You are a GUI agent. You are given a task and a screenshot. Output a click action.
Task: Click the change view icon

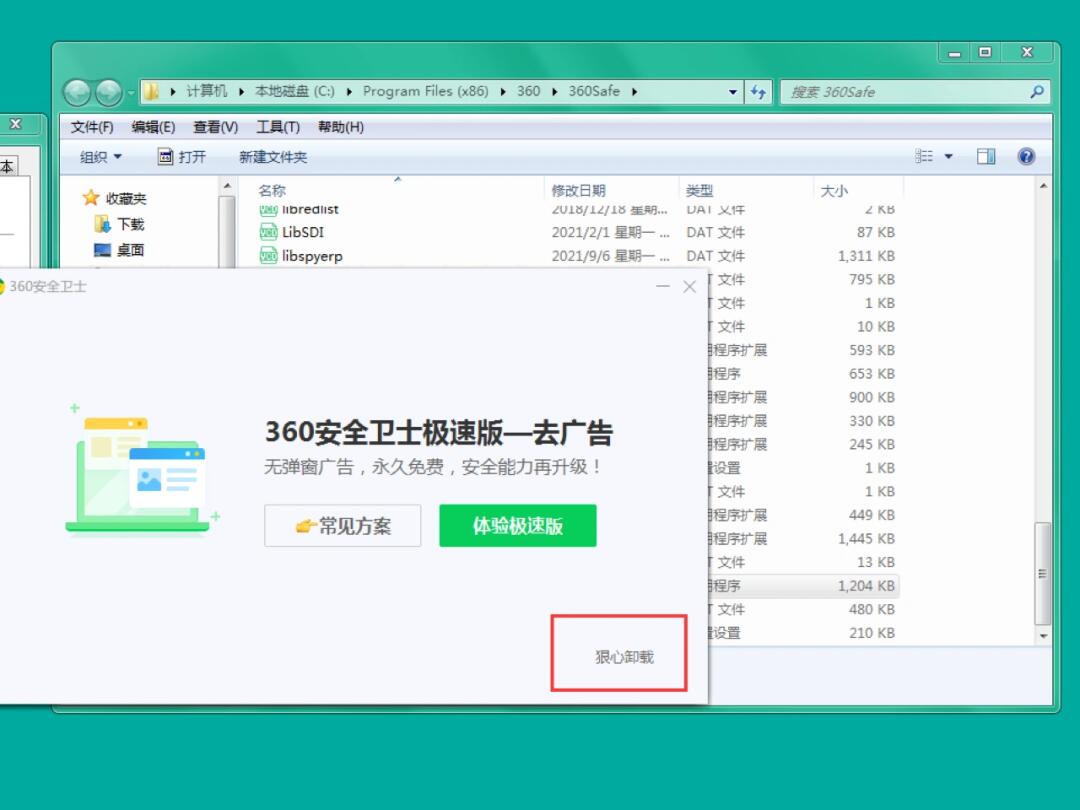(x=924, y=157)
